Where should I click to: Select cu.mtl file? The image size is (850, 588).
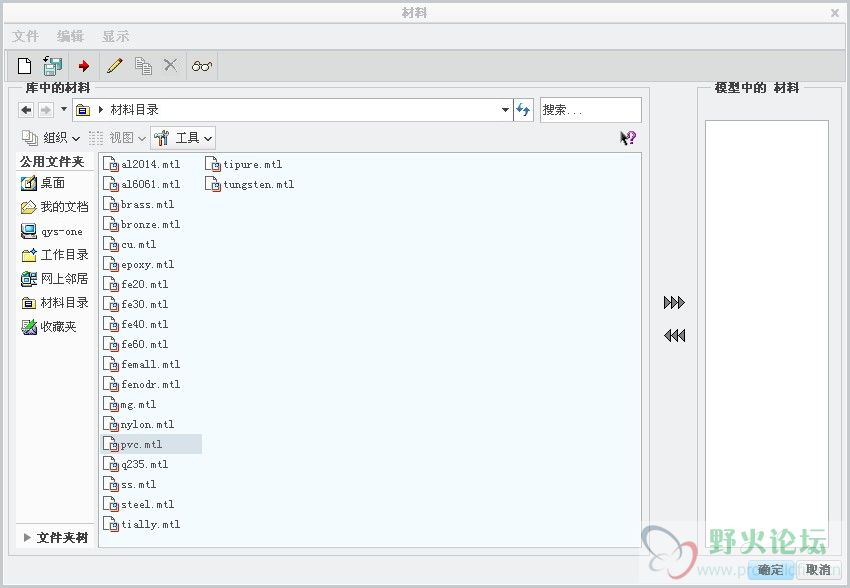(130, 244)
